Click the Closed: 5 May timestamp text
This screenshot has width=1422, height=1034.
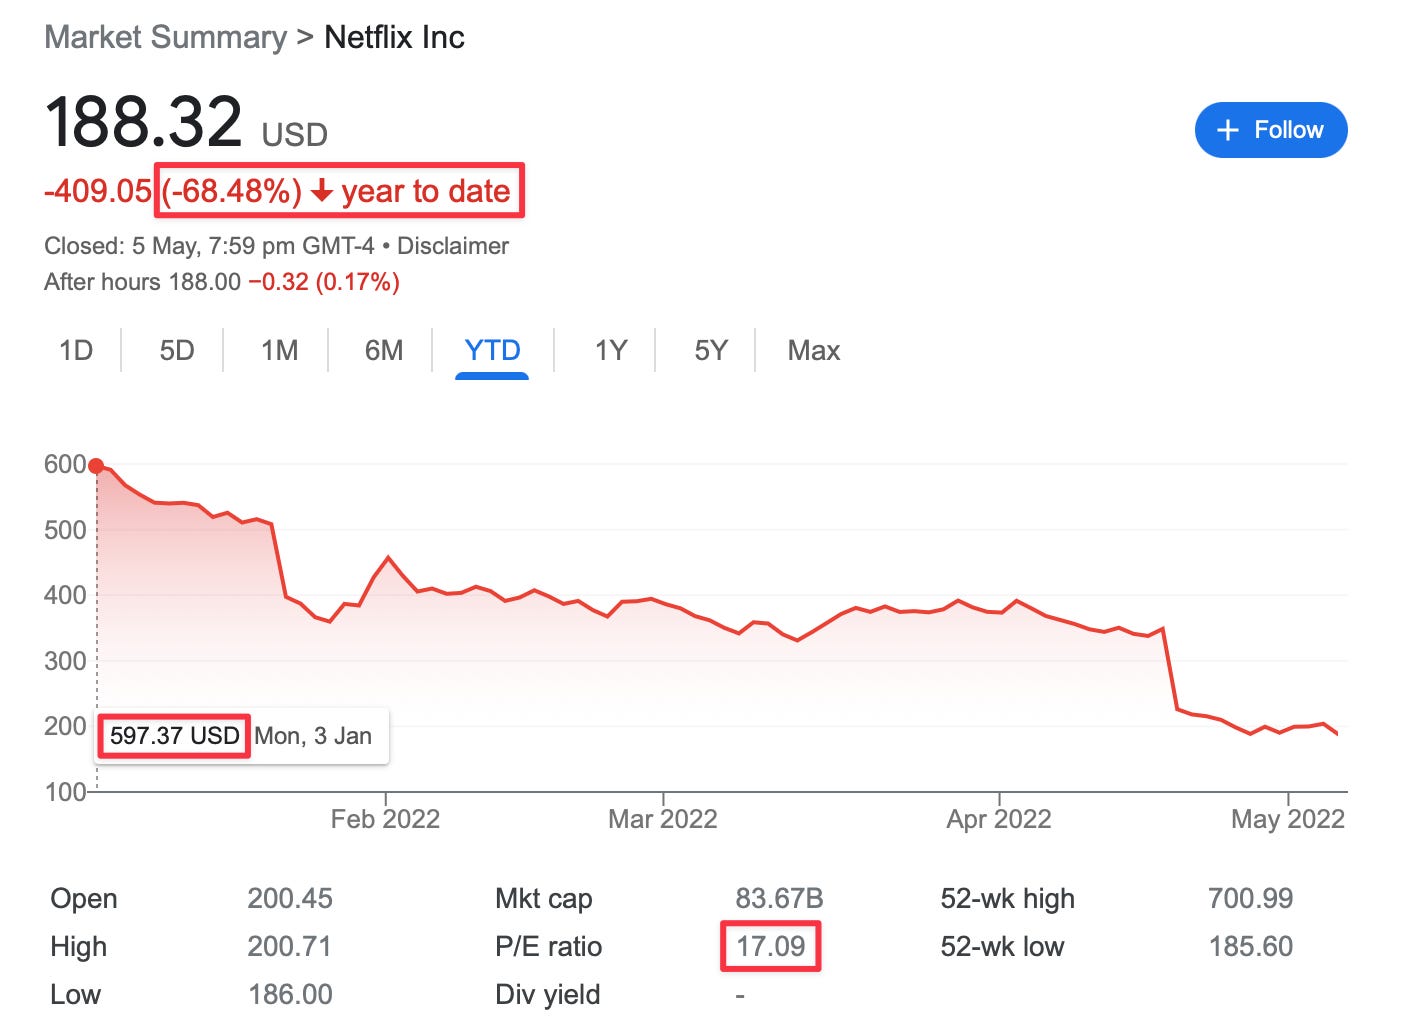[x=209, y=246]
